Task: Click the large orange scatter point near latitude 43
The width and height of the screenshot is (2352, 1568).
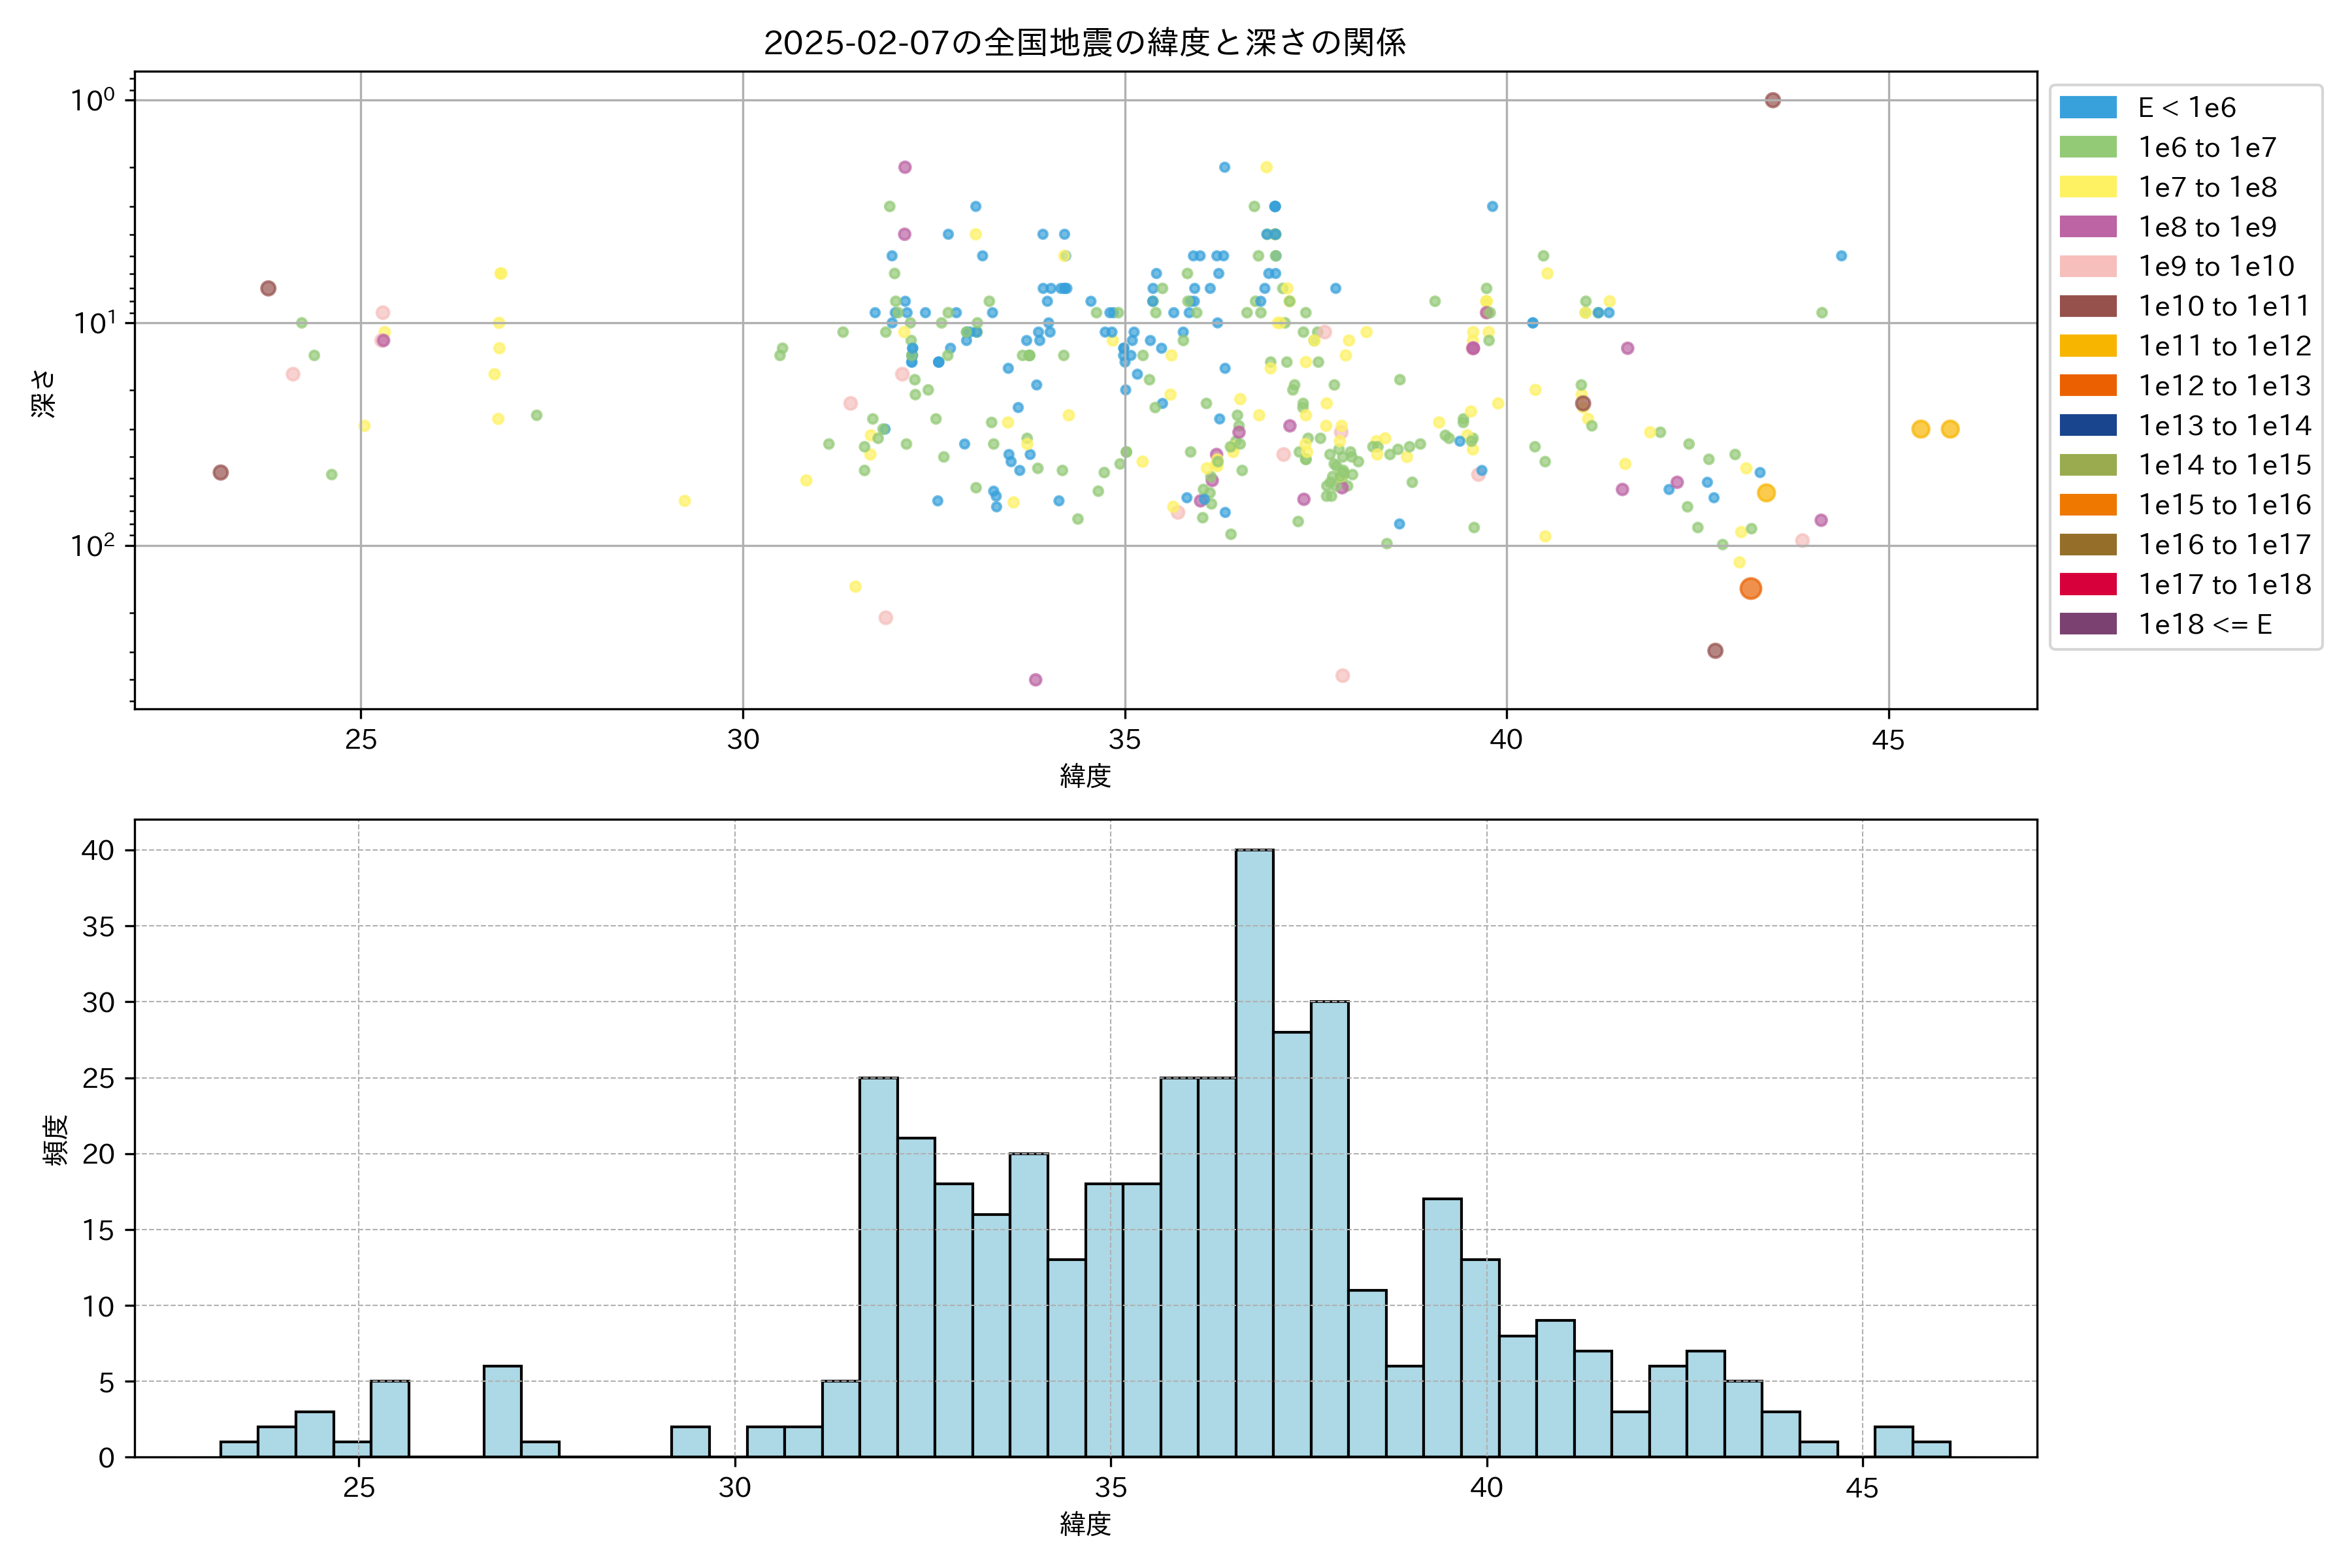Action: pos(1750,589)
